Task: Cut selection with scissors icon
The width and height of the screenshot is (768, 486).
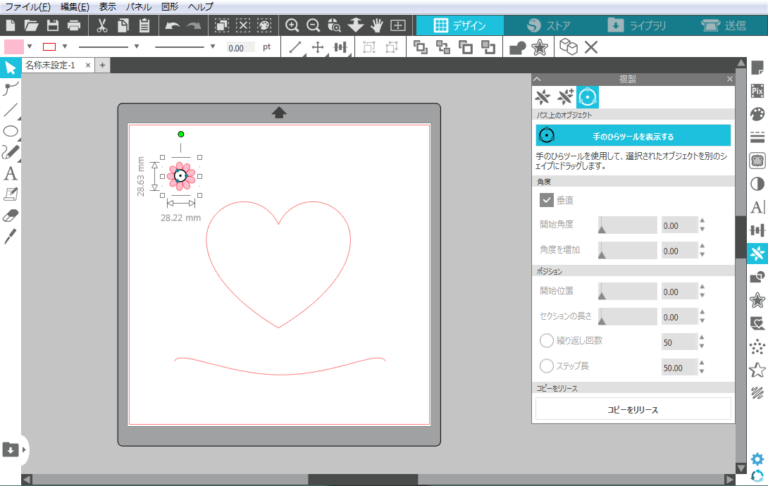Action: click(102, 25)
